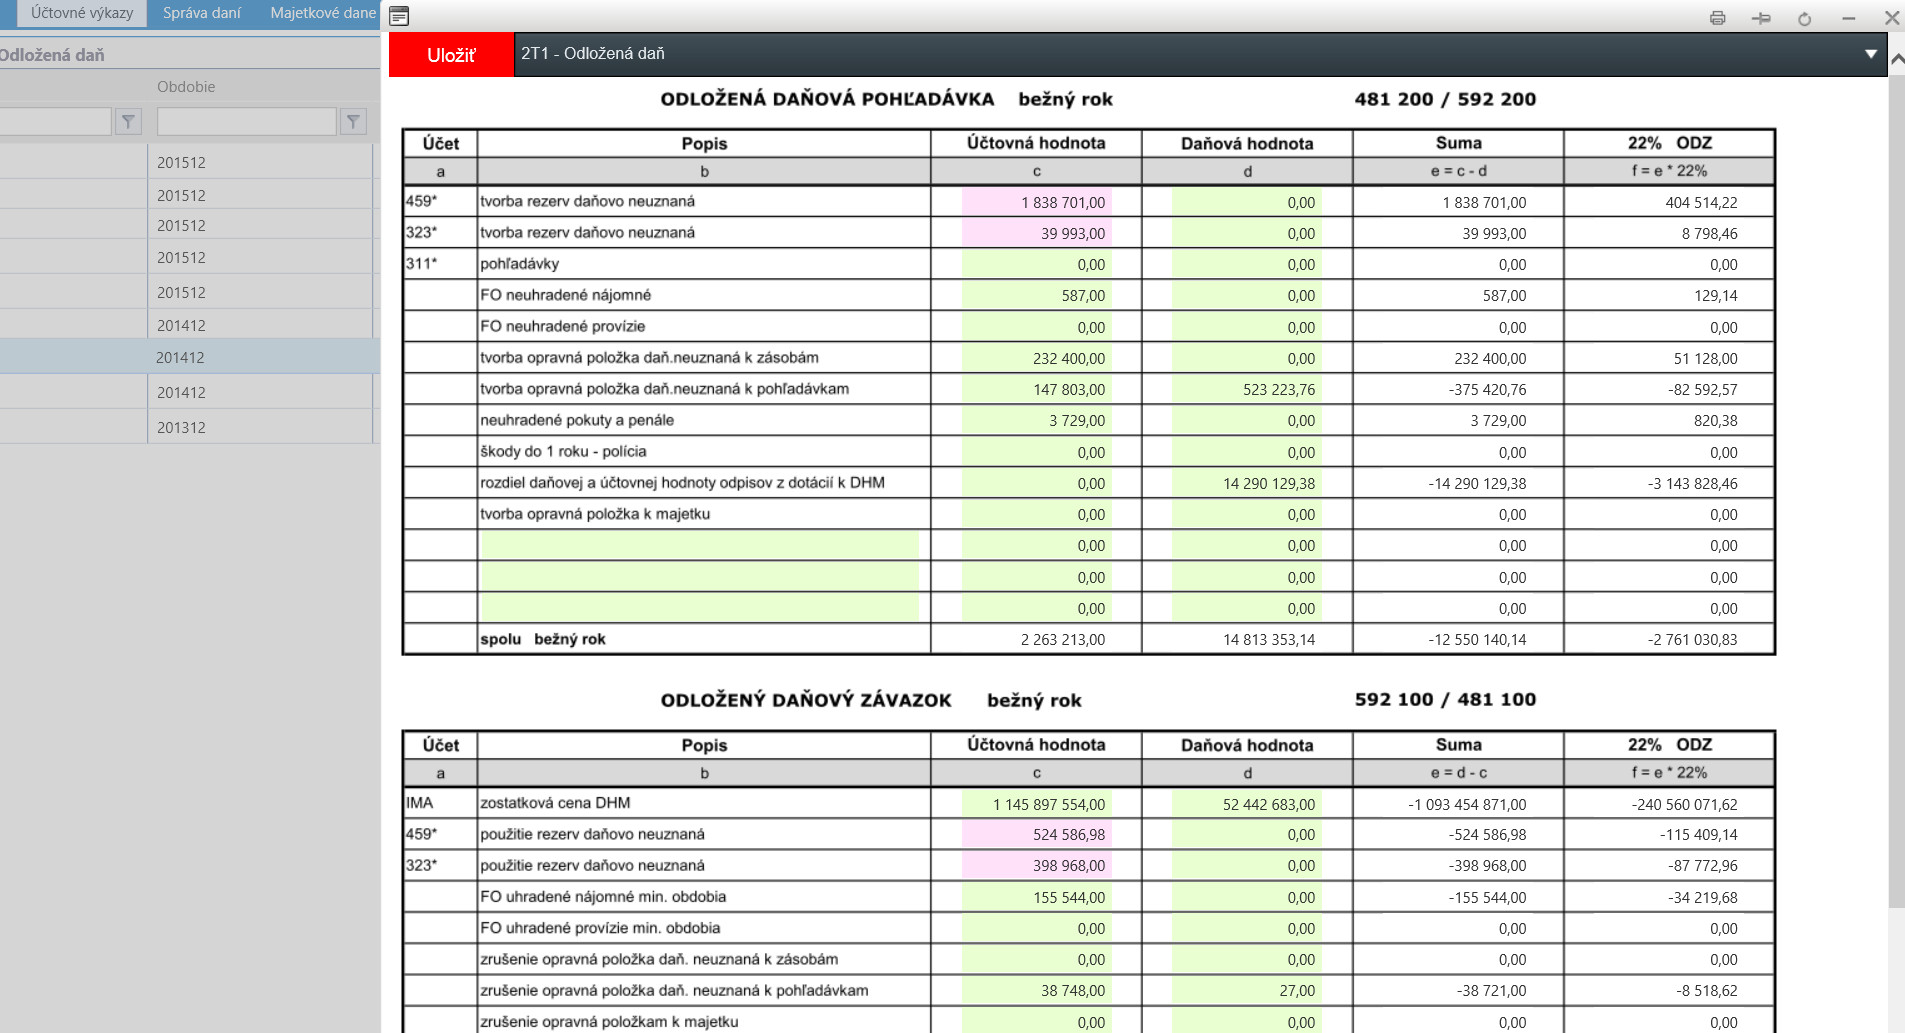Select the highlighted 201412 row
1905x1033 pixels.
(190, 357)
